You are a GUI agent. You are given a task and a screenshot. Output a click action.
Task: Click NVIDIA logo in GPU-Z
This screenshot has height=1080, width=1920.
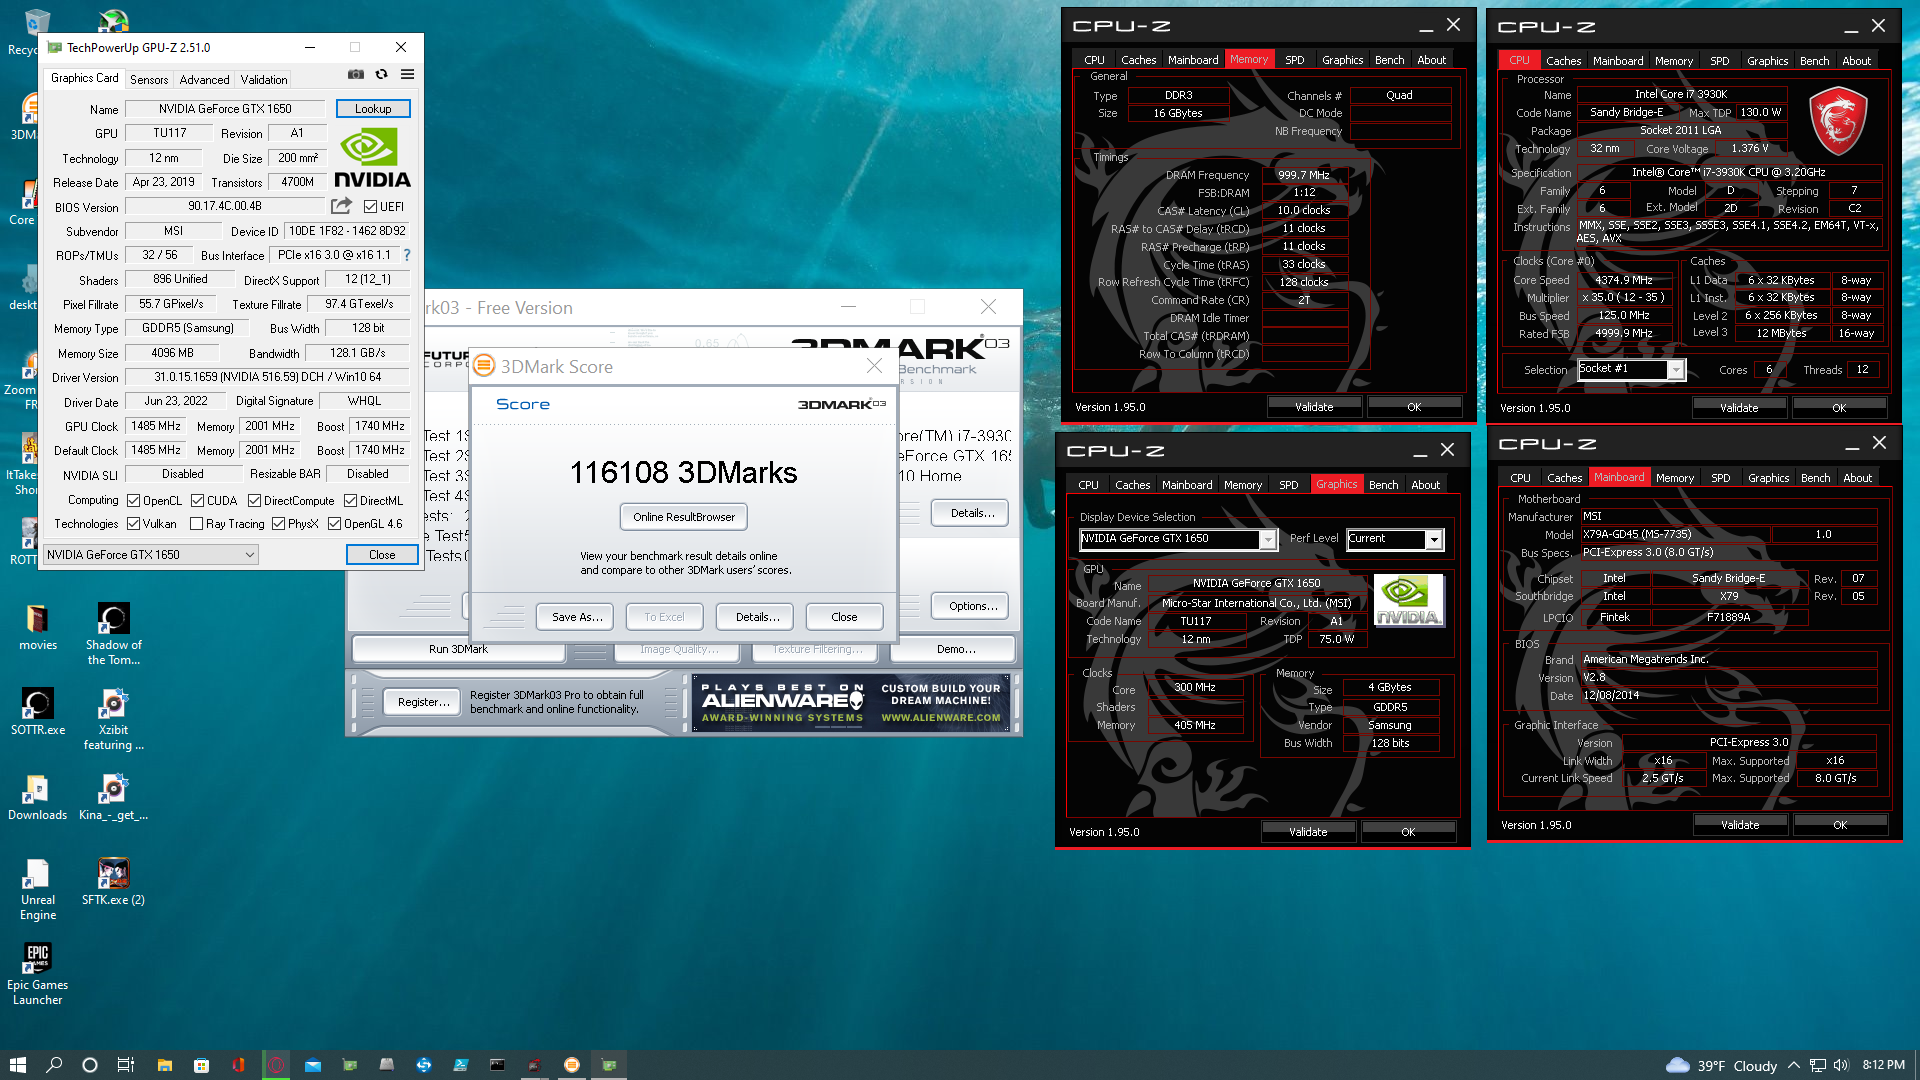pos(372,158)
